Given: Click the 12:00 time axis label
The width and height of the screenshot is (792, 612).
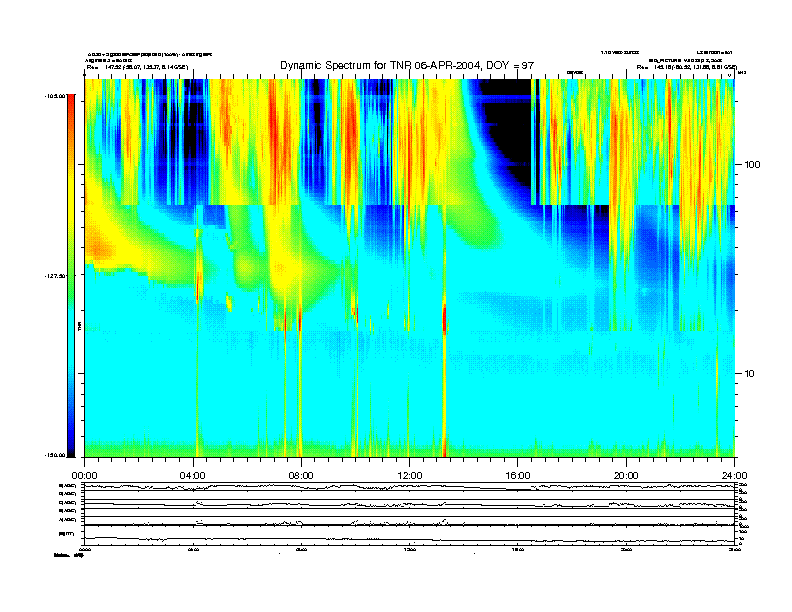Looking at the screenshot, I should point(410,476).
